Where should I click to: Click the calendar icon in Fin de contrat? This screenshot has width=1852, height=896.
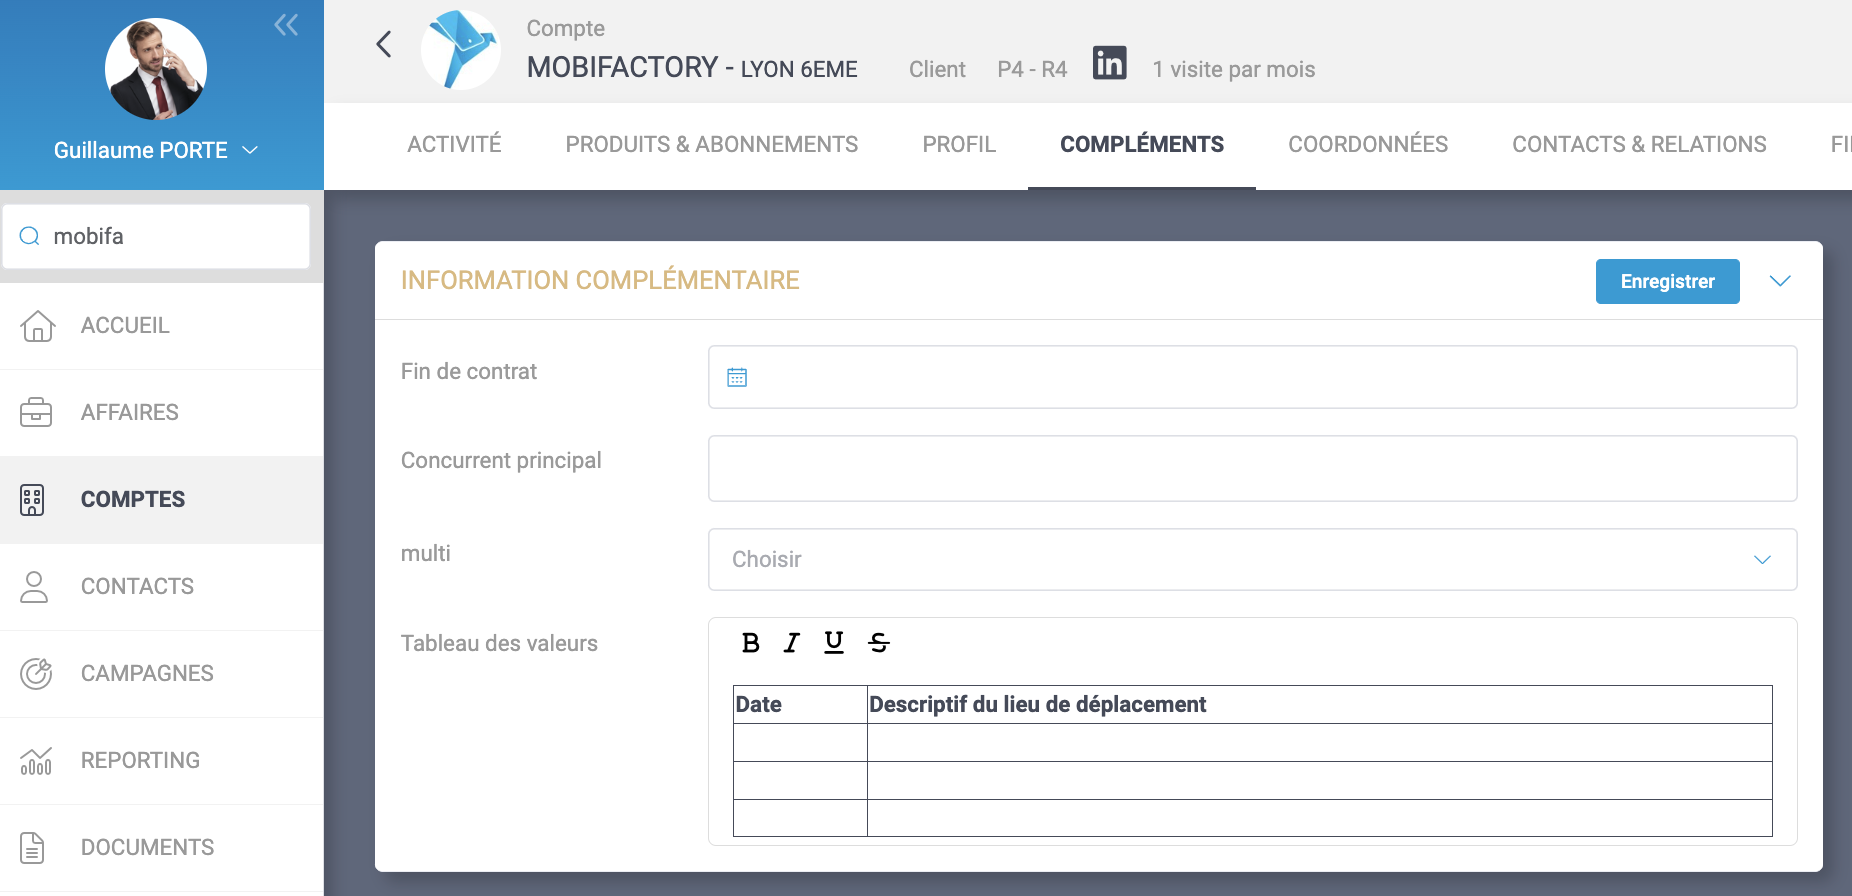[x=737, y=377]
